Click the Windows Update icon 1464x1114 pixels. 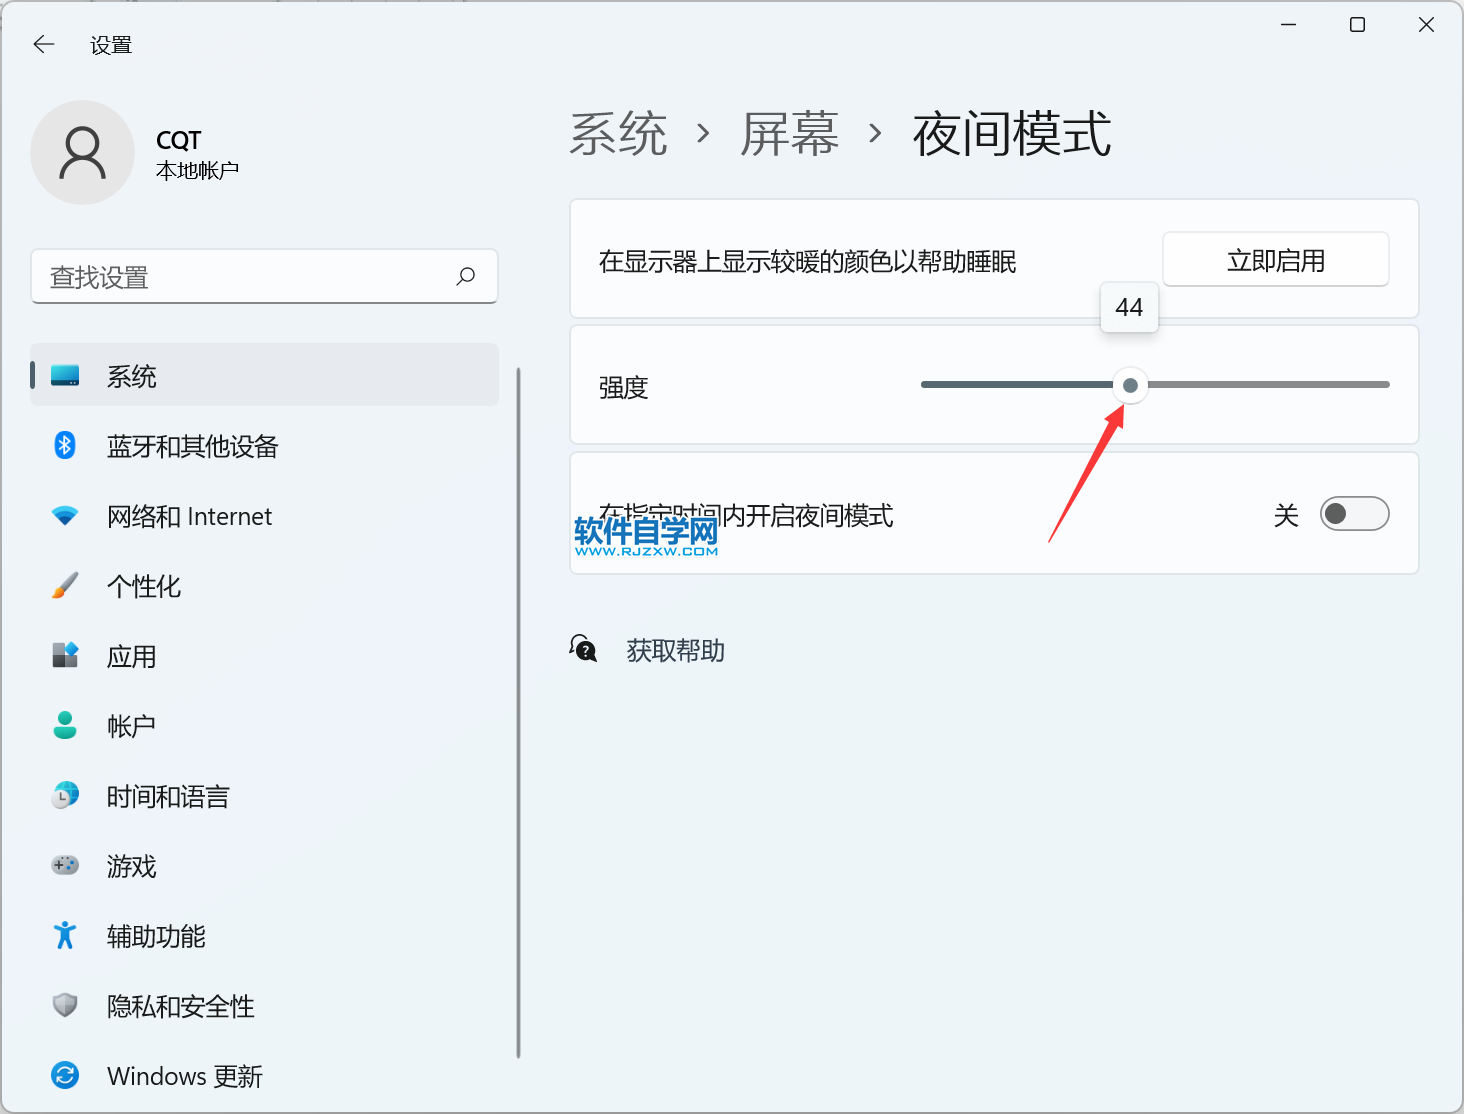65,1075
